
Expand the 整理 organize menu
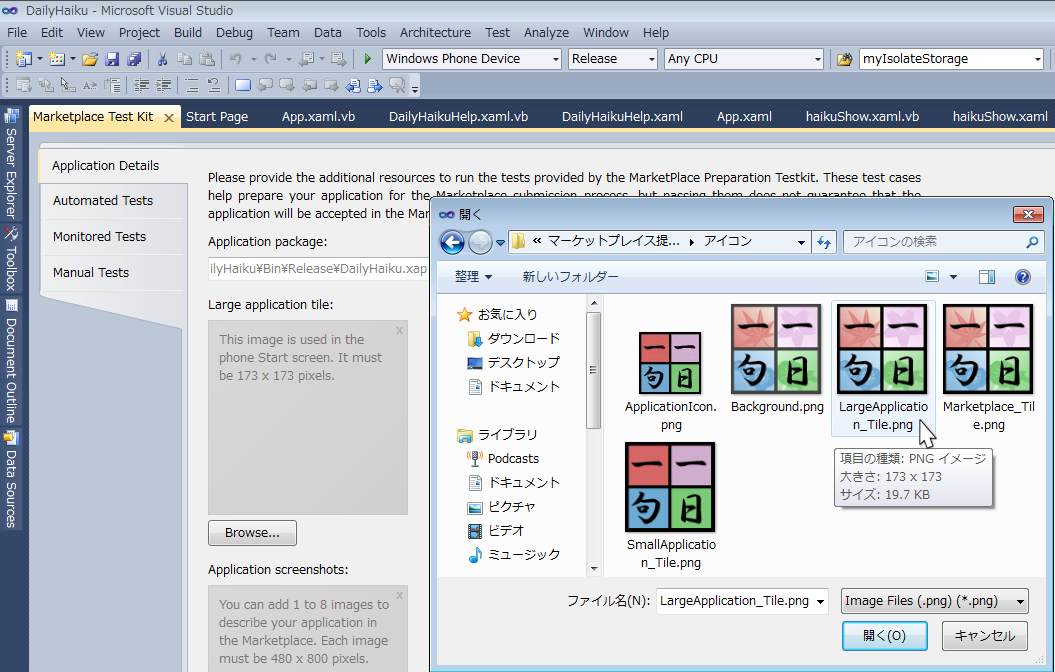473,276
